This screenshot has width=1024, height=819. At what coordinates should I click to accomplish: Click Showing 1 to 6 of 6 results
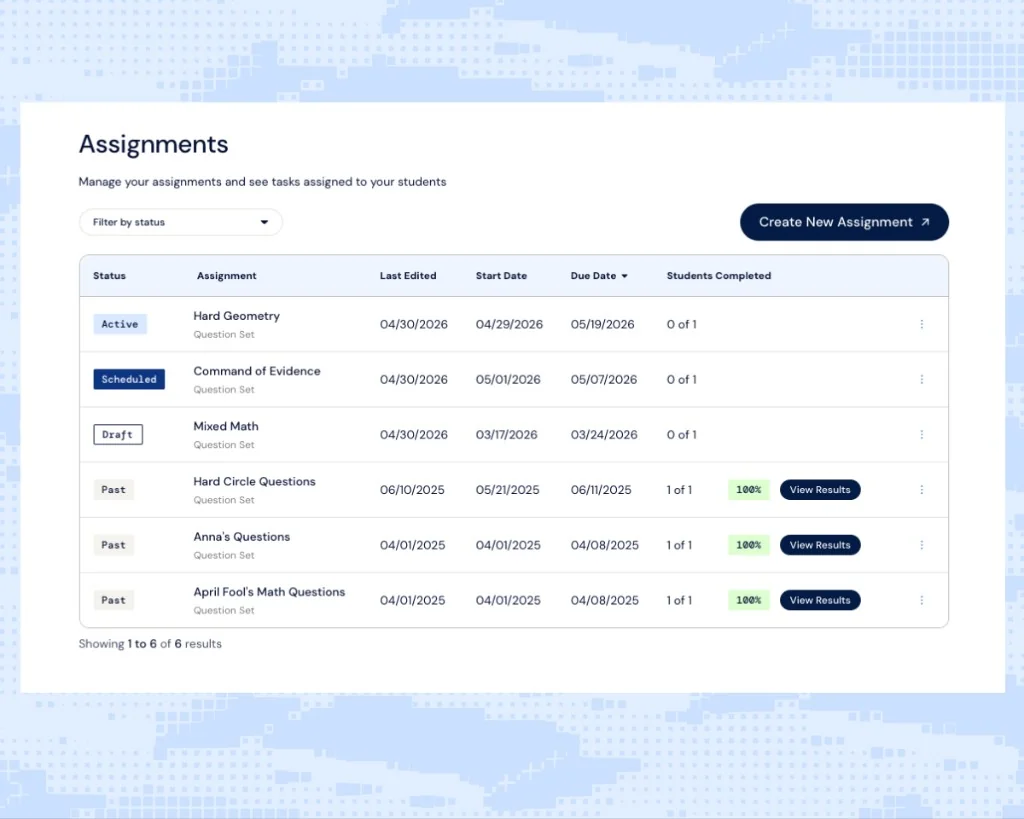[150, 644]
